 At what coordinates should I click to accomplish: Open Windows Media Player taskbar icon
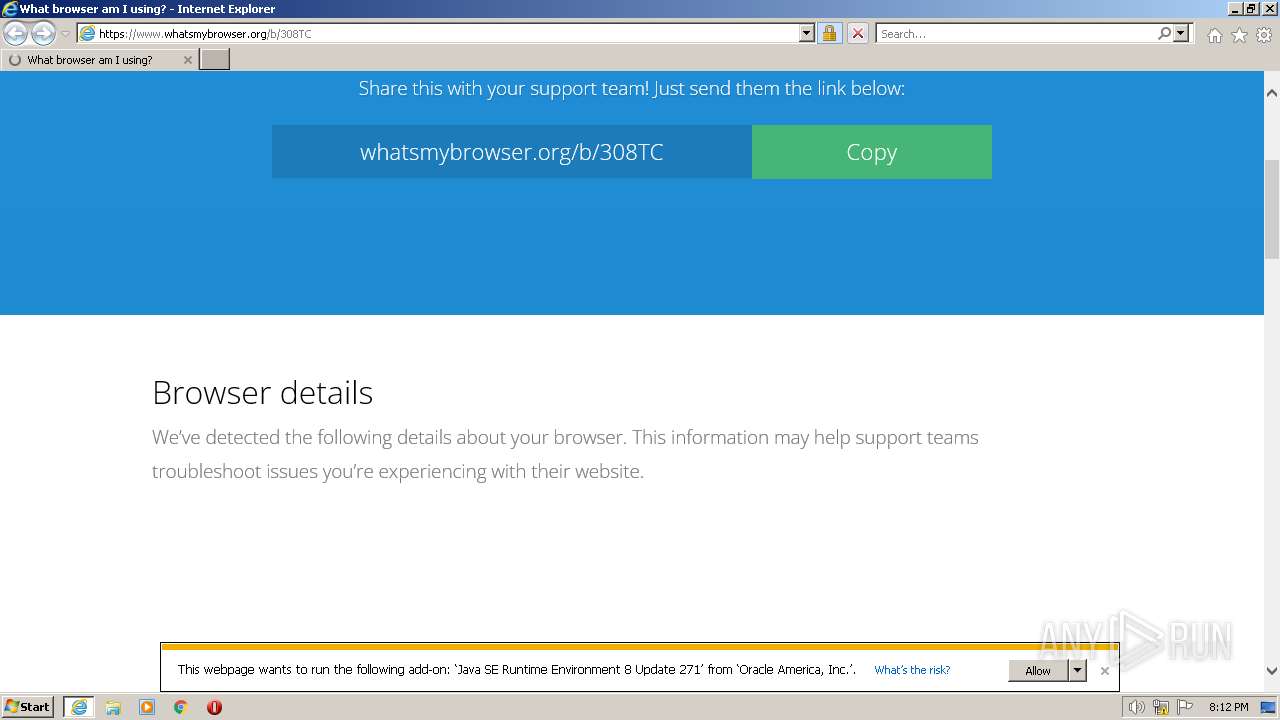tap(147, 707)
